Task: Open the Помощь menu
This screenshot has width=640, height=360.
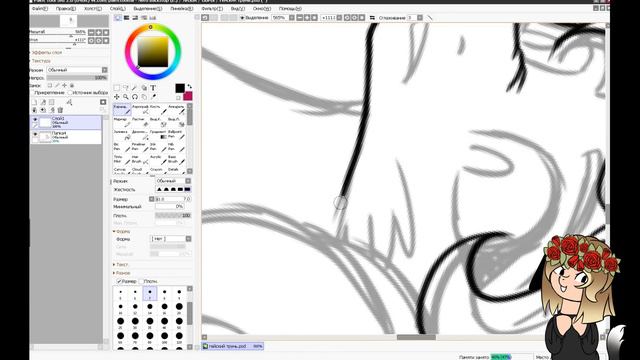Action: [x=290, y=8]
